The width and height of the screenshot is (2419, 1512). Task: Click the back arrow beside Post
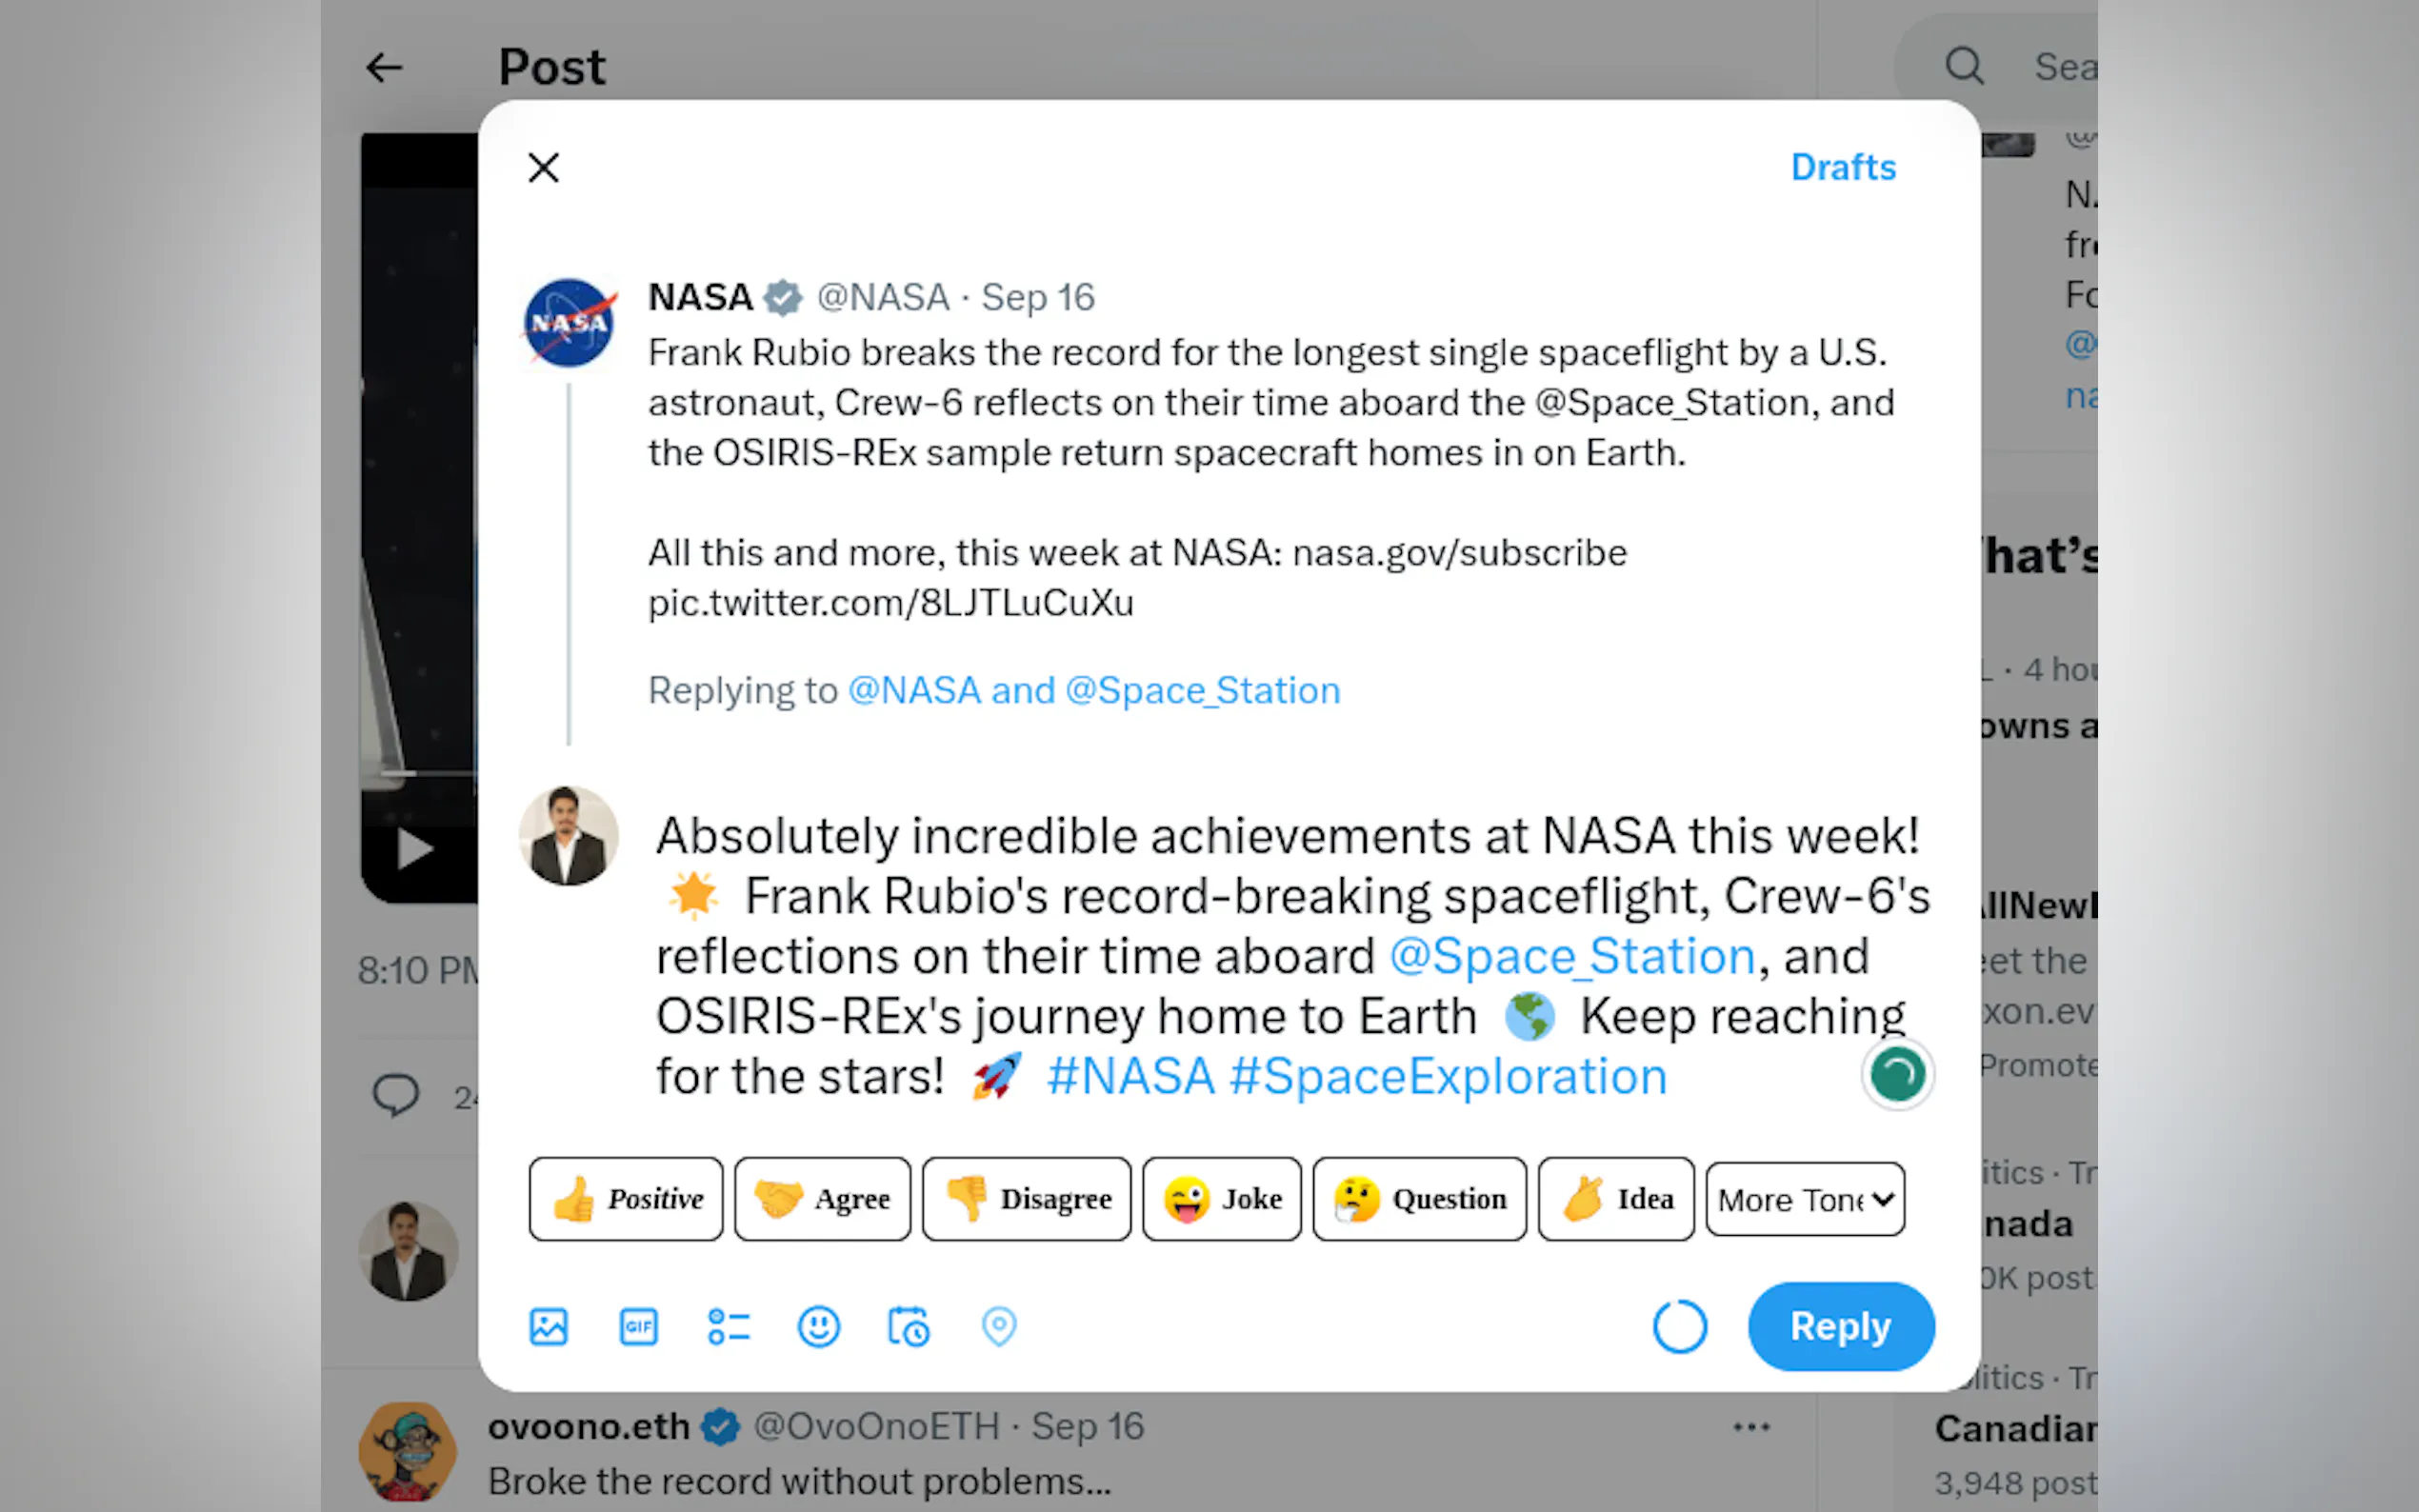click(x=384, y=68)
